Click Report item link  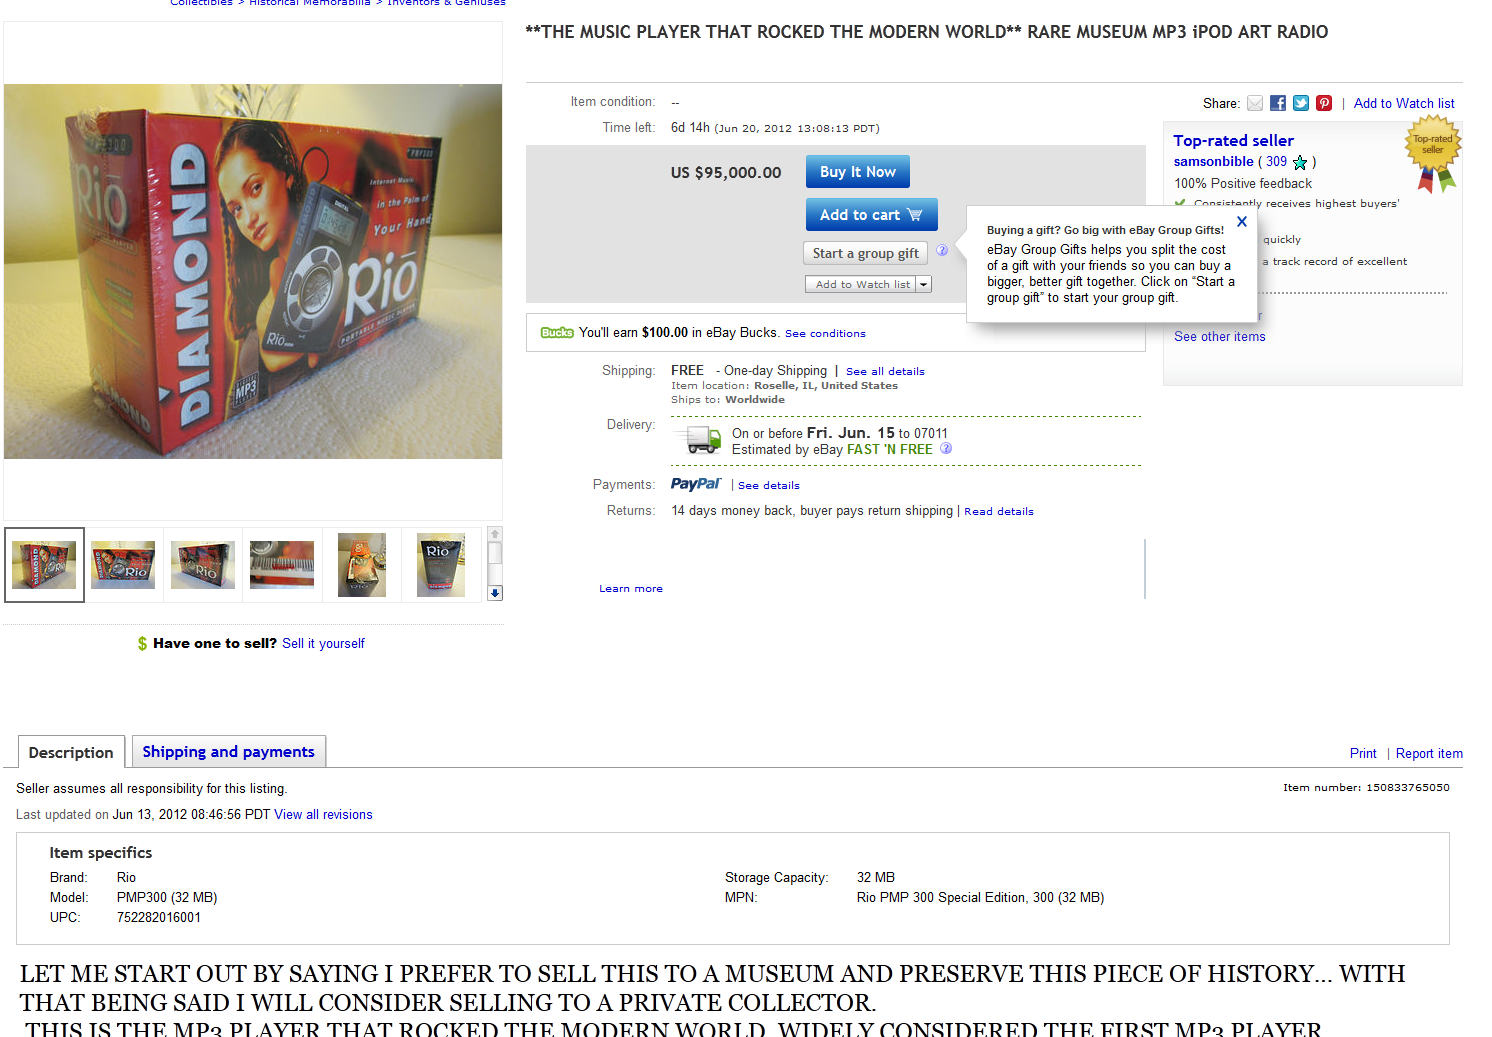click(x=1429, y=754)
